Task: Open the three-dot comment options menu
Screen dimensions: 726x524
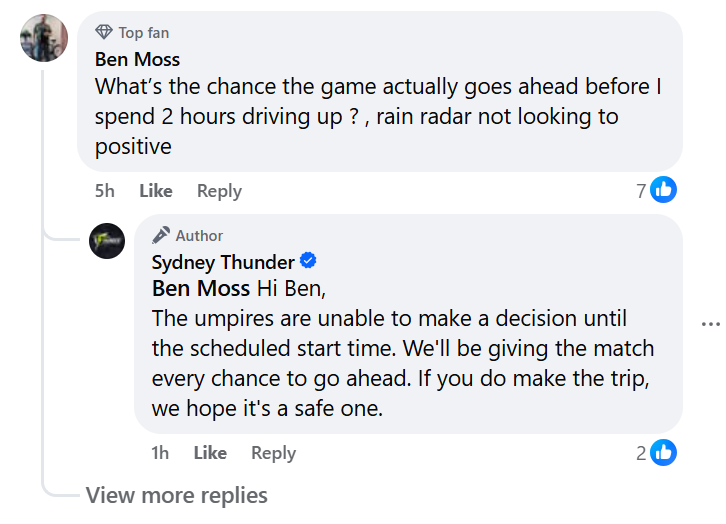Action: click(x=710, y=324)
